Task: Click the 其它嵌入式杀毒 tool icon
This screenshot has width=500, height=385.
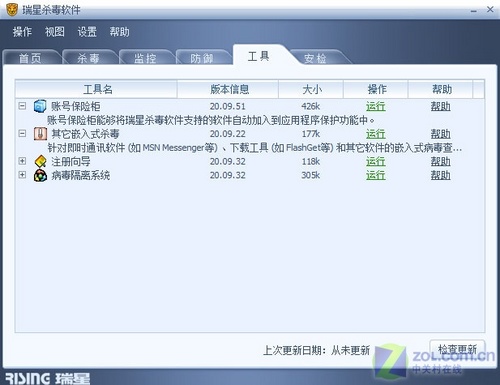Action: 40,134
